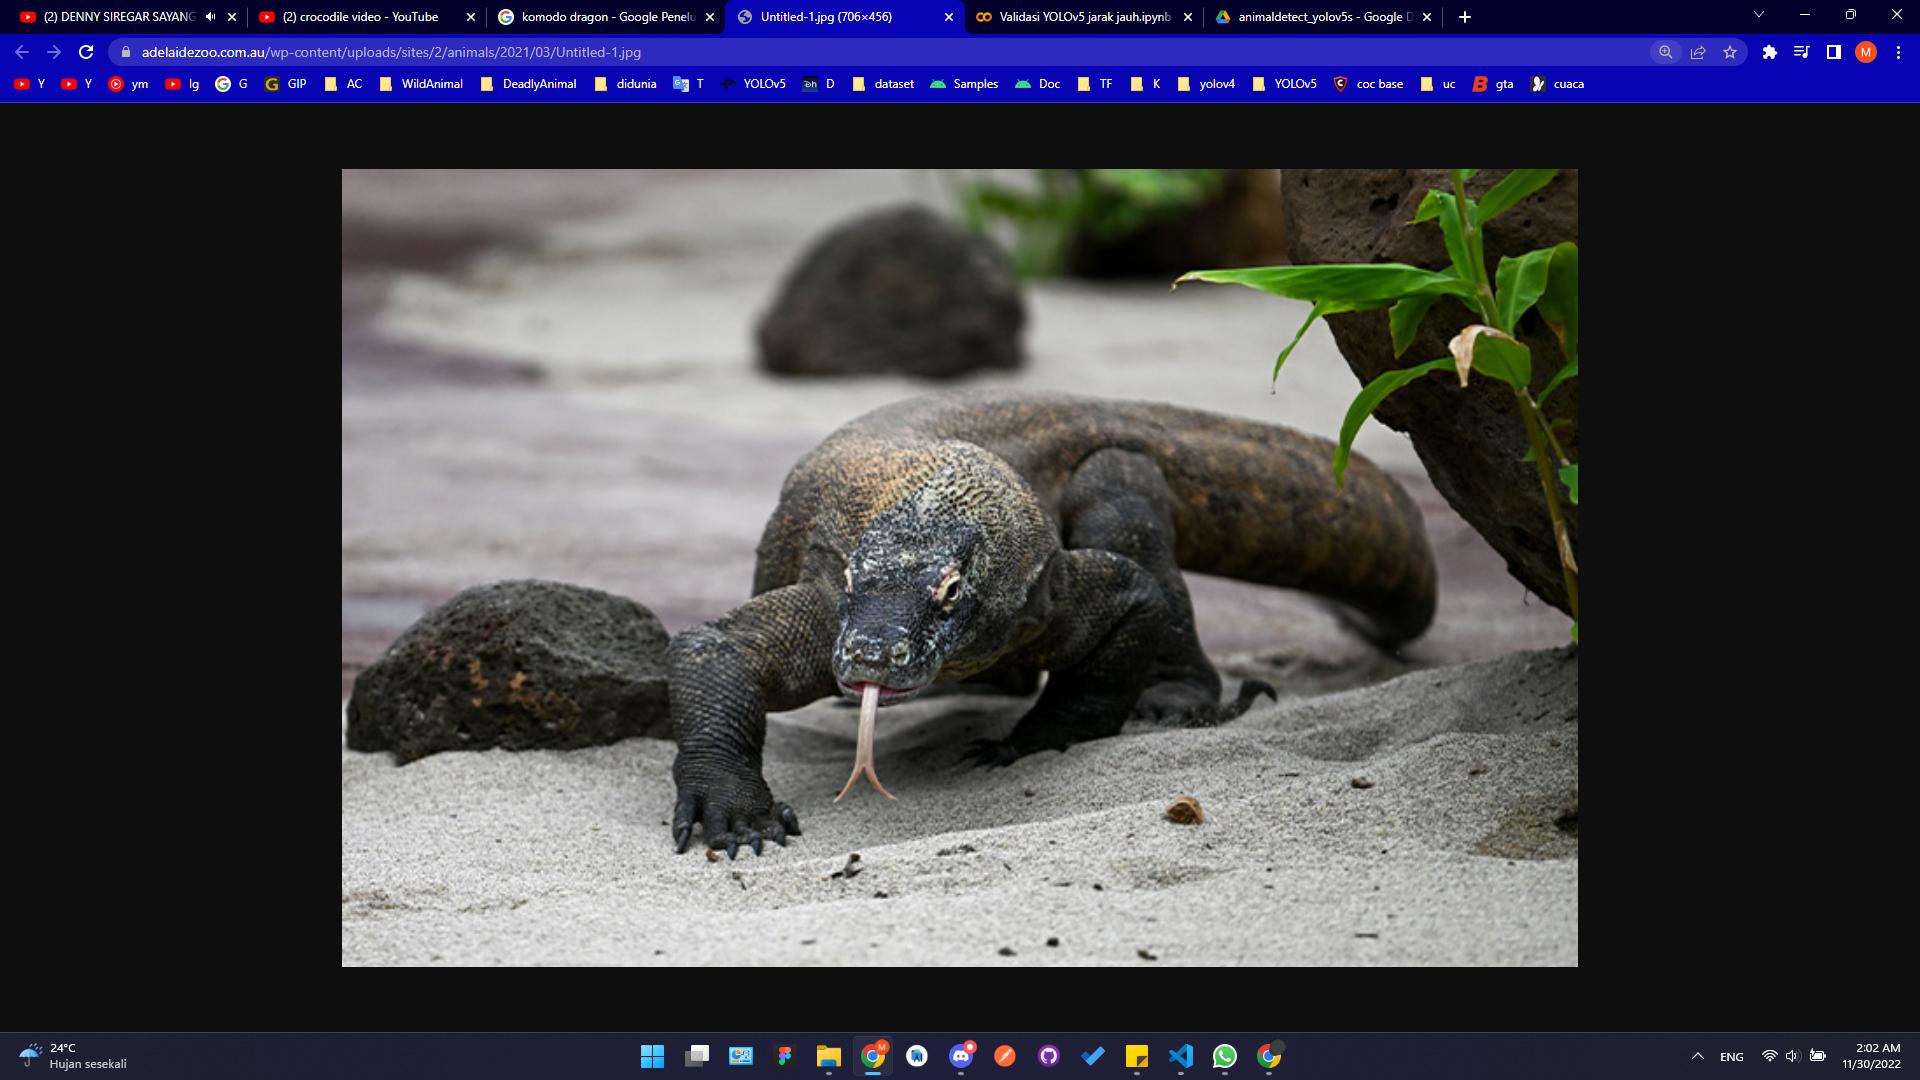Switch to Validasi YOLOv5 jarak jauh tab
The image size is (1920, 1080).
[1084, 17]
